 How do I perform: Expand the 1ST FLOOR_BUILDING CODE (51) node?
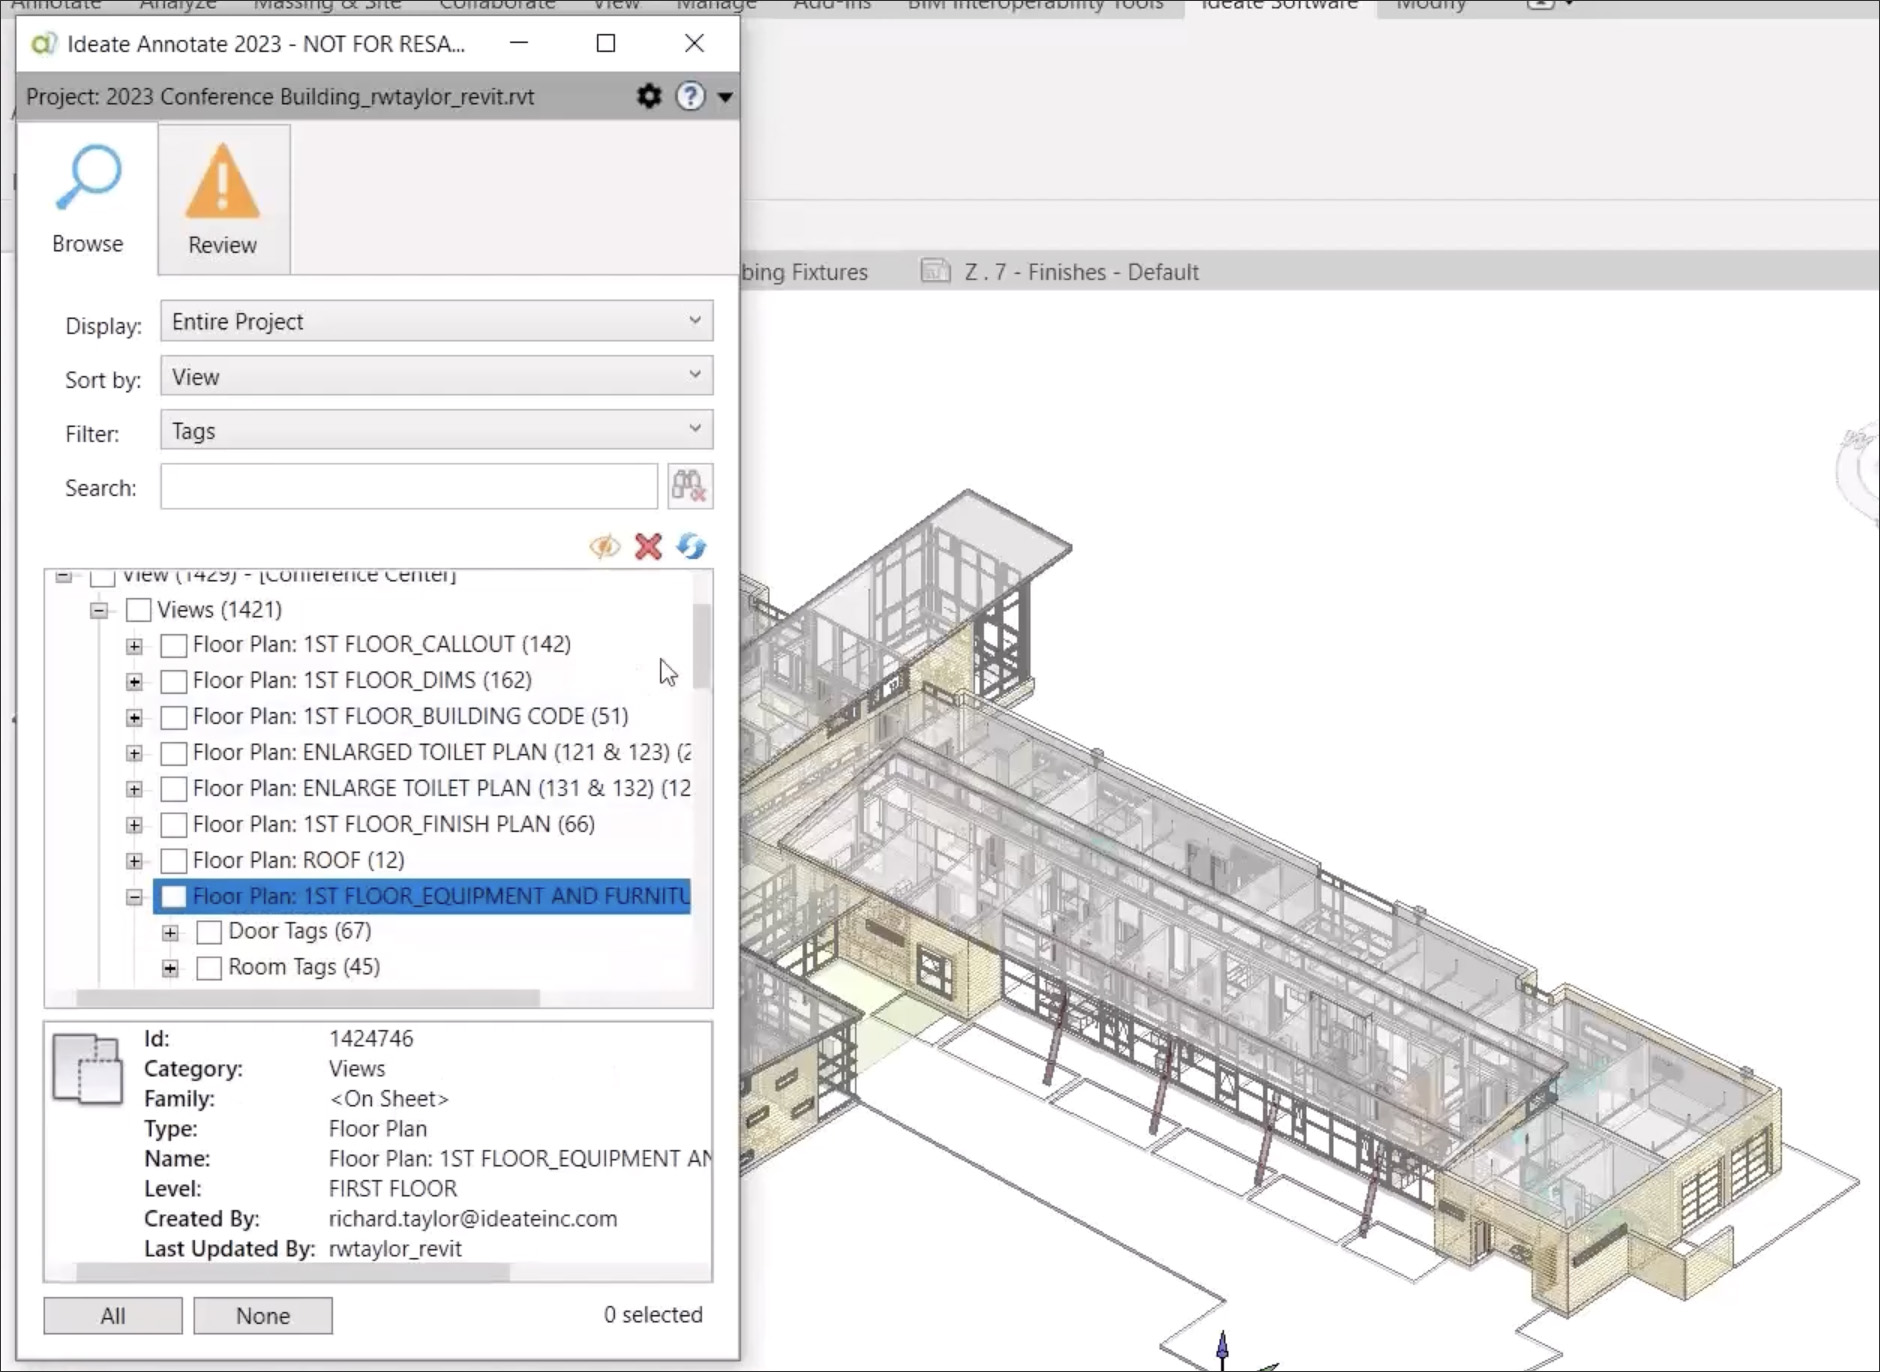pos(134,718)
